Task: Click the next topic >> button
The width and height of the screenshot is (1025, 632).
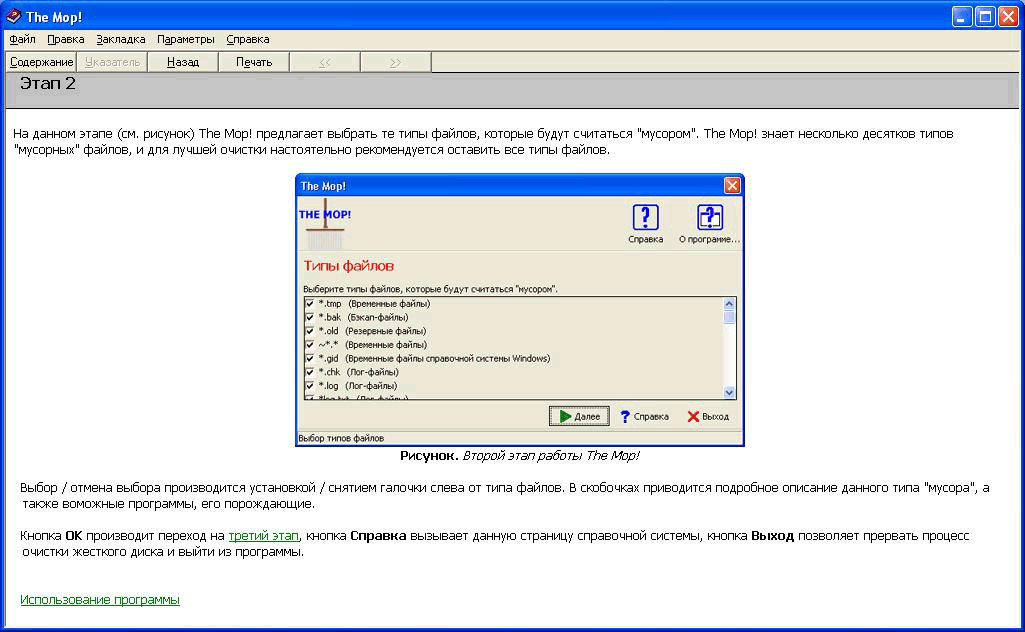Action: 395,62
